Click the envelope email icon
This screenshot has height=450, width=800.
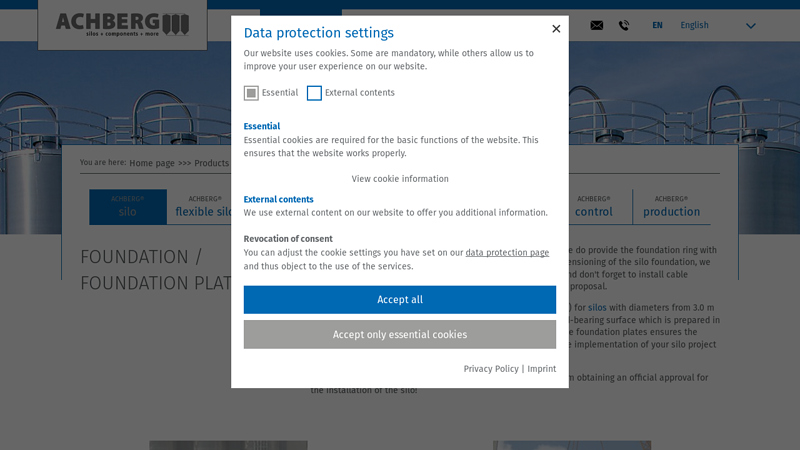(597, 26)
